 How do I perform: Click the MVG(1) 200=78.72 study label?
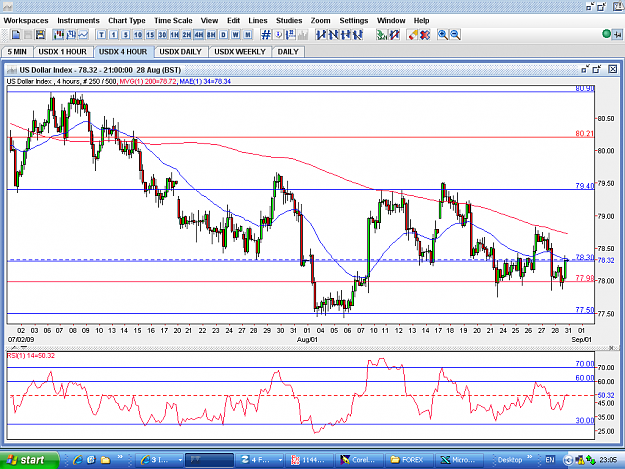(147, 81)
